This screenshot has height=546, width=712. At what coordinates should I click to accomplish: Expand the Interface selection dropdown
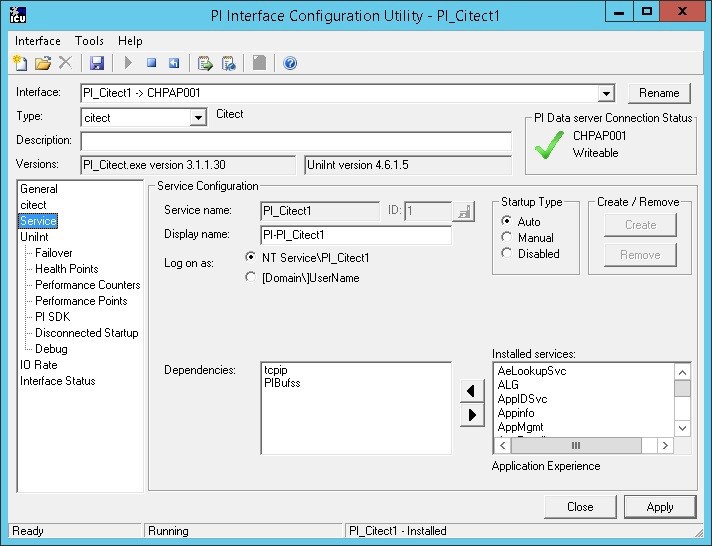point(606,93)
